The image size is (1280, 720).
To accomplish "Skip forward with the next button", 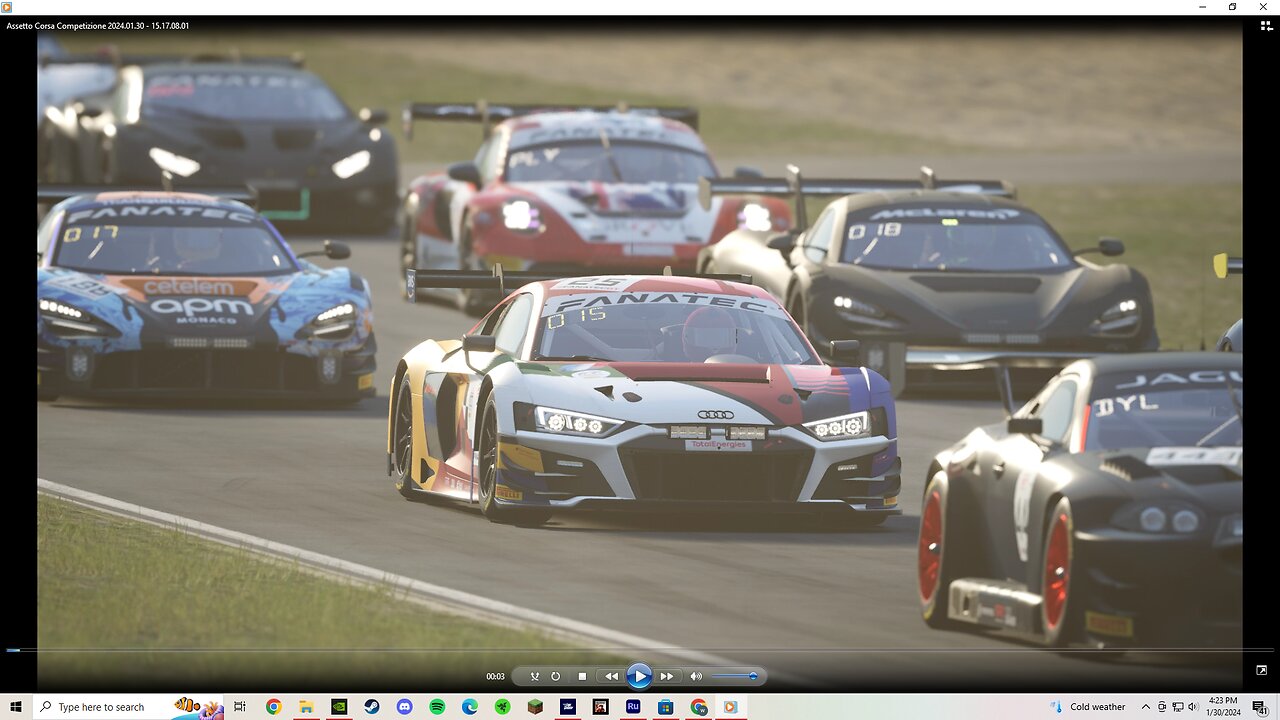I will point(666,677).
